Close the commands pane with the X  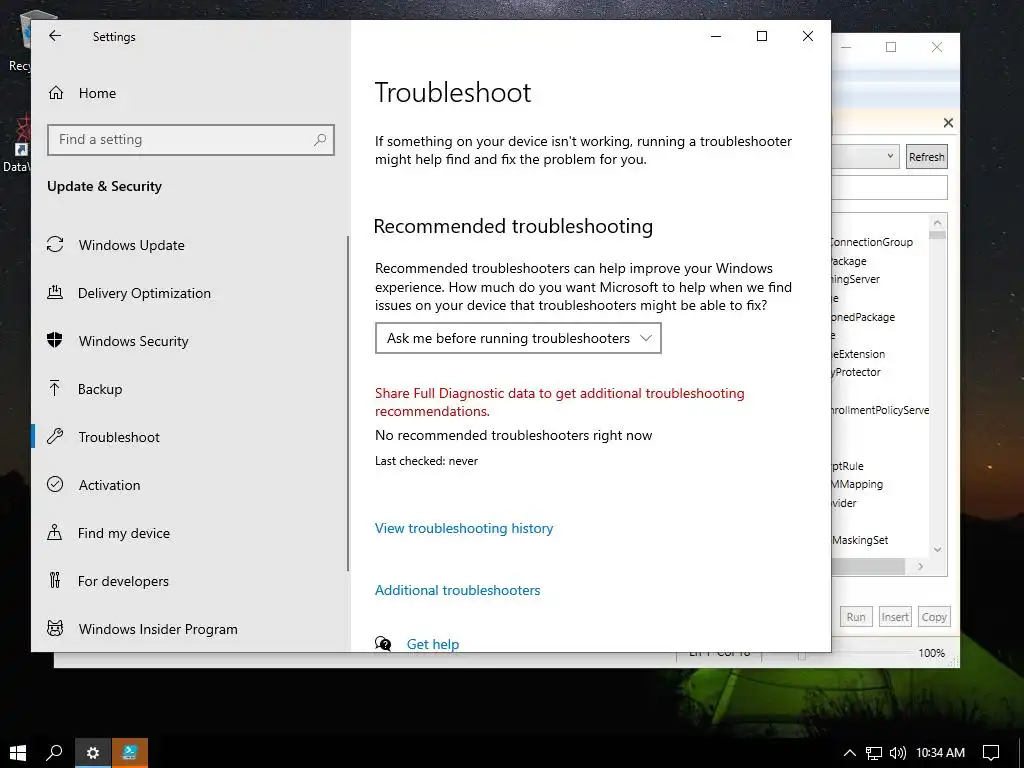(x=948, y=123)
